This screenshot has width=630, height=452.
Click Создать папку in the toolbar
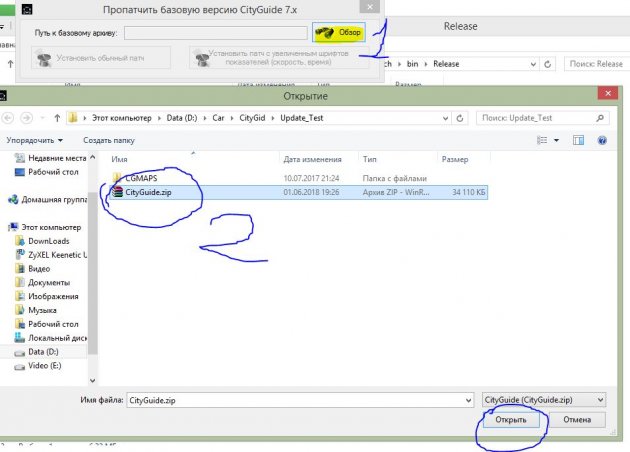(x=109, y=141)
